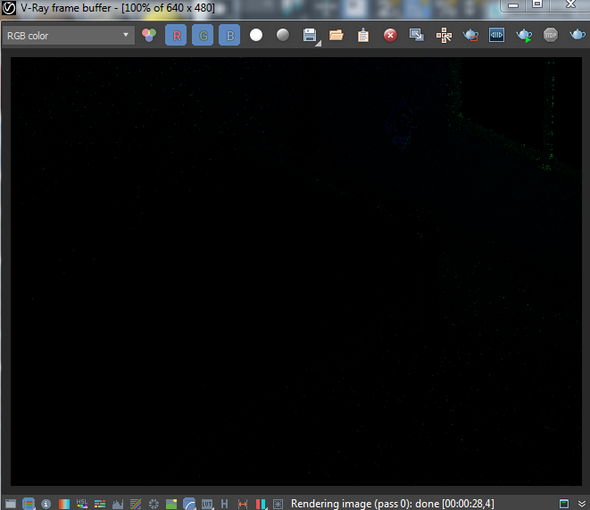Click the Stop rendering button
Screen dimensions: 590x510
(x=550, y=35)
